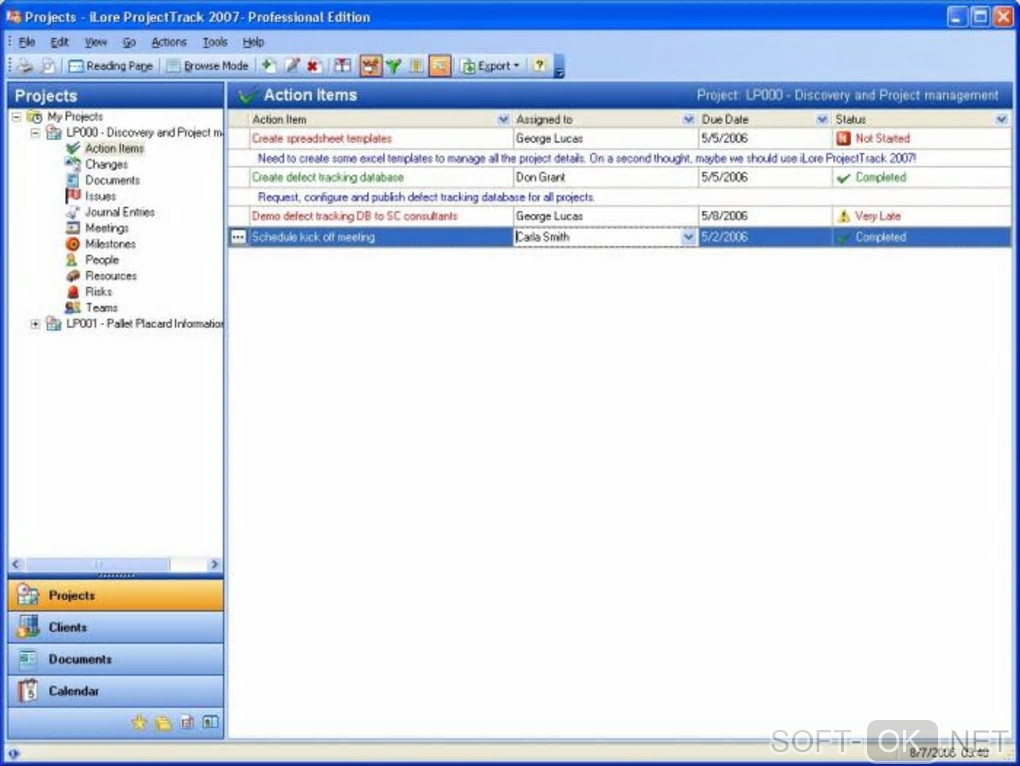Click the Meetings icon in tree

point(73,228)
